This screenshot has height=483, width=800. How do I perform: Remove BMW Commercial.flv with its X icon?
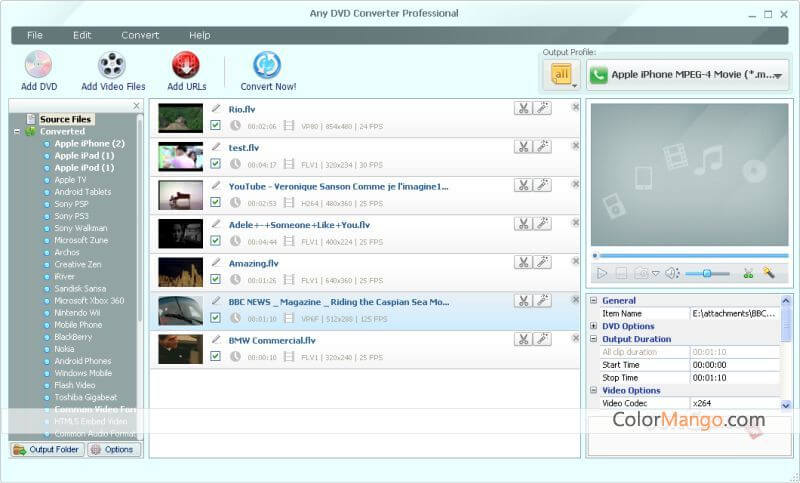(575, 335)
